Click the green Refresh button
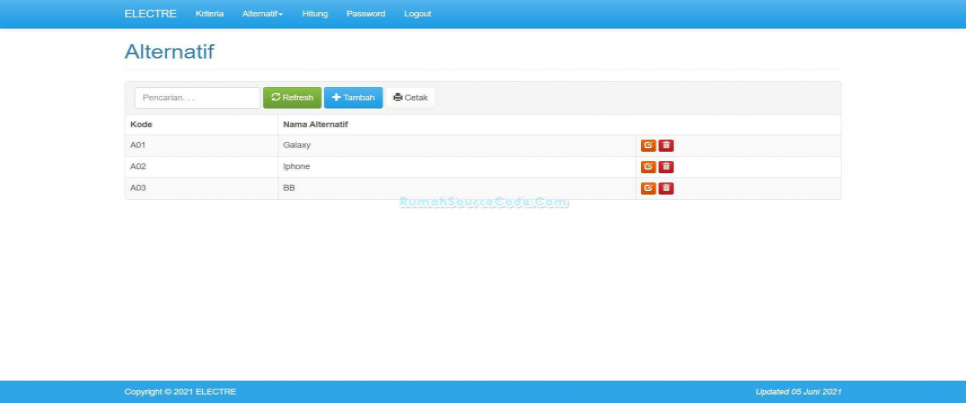The image size is (966, 403). point(292,97)
